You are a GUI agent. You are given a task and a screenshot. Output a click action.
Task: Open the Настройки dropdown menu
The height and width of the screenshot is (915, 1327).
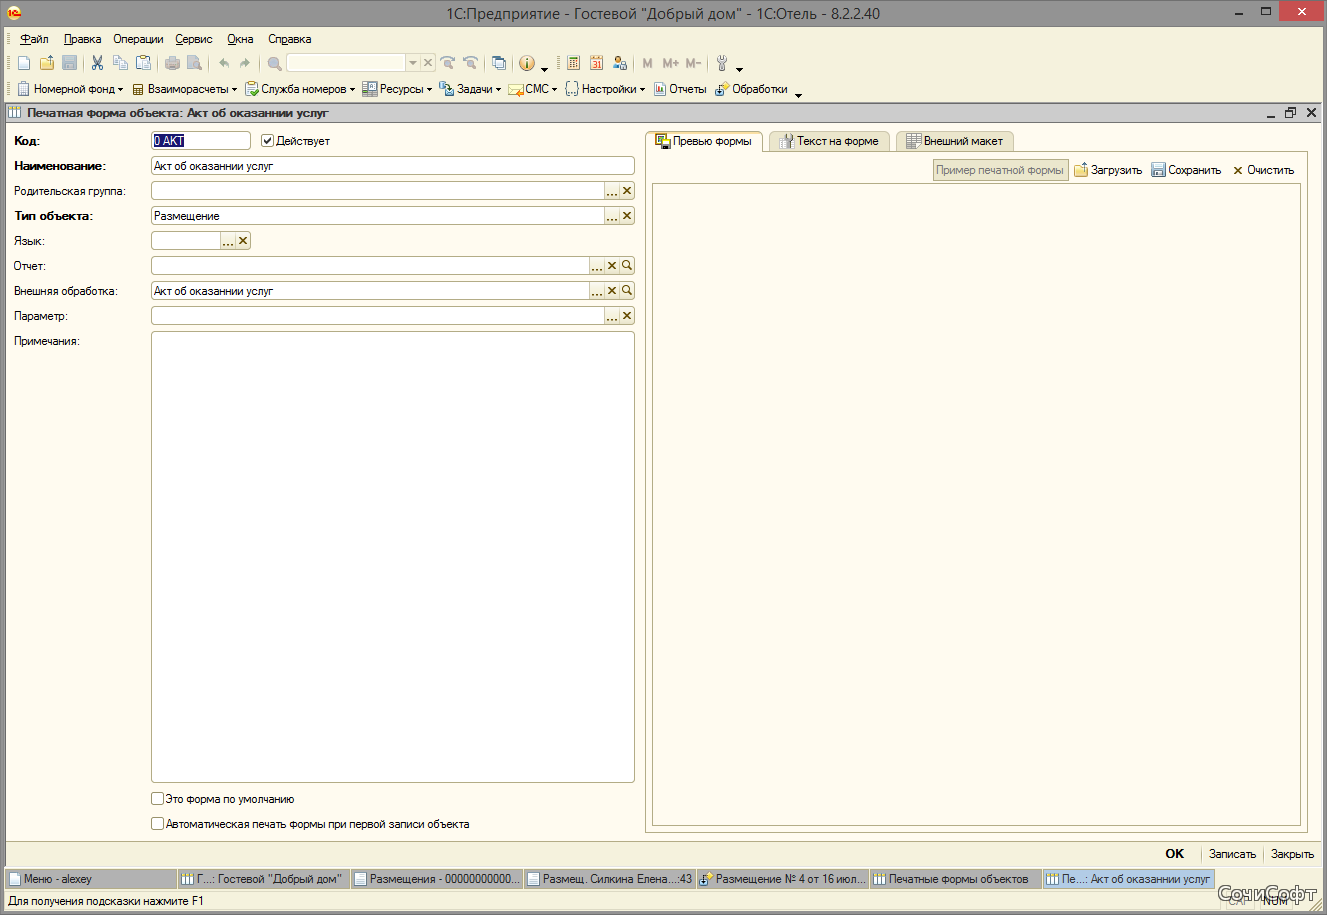[x=606, y=89]
